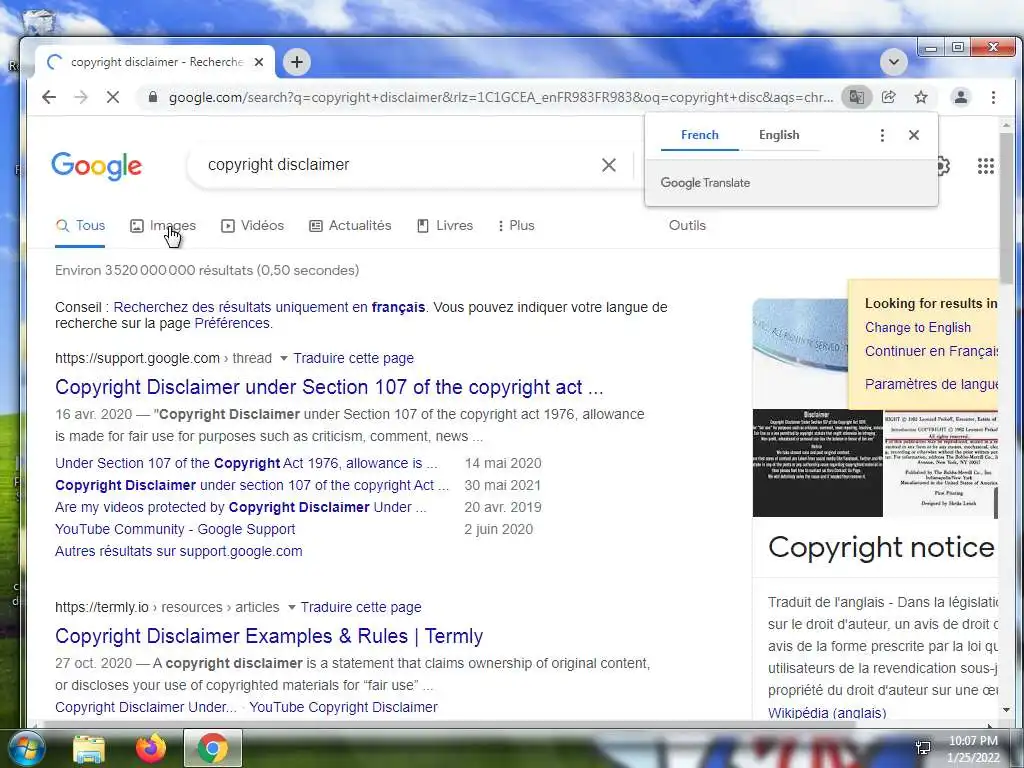
Task: Open the white copyright page thumbnail
Action: [940, 462]
